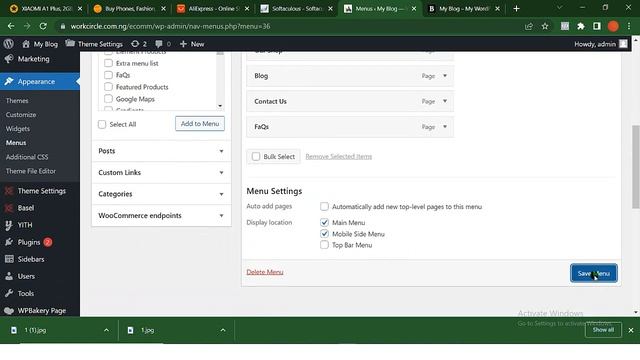The height and width of the screenshot is (360, 640).
Task: Toggle the browser side panel icon
Action: coord(597,26)
